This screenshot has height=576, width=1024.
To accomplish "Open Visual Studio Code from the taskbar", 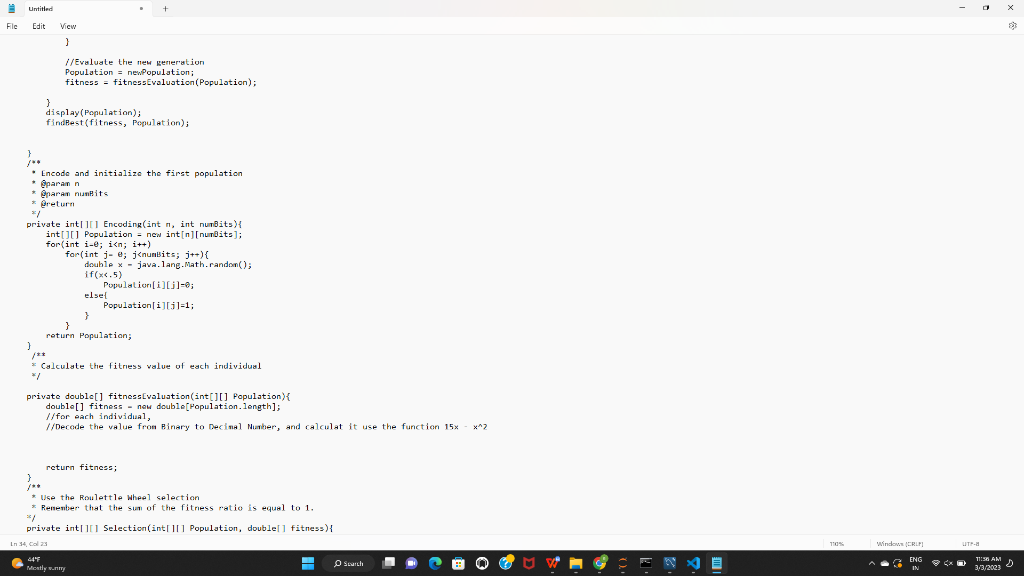I will tap(691, 563).
